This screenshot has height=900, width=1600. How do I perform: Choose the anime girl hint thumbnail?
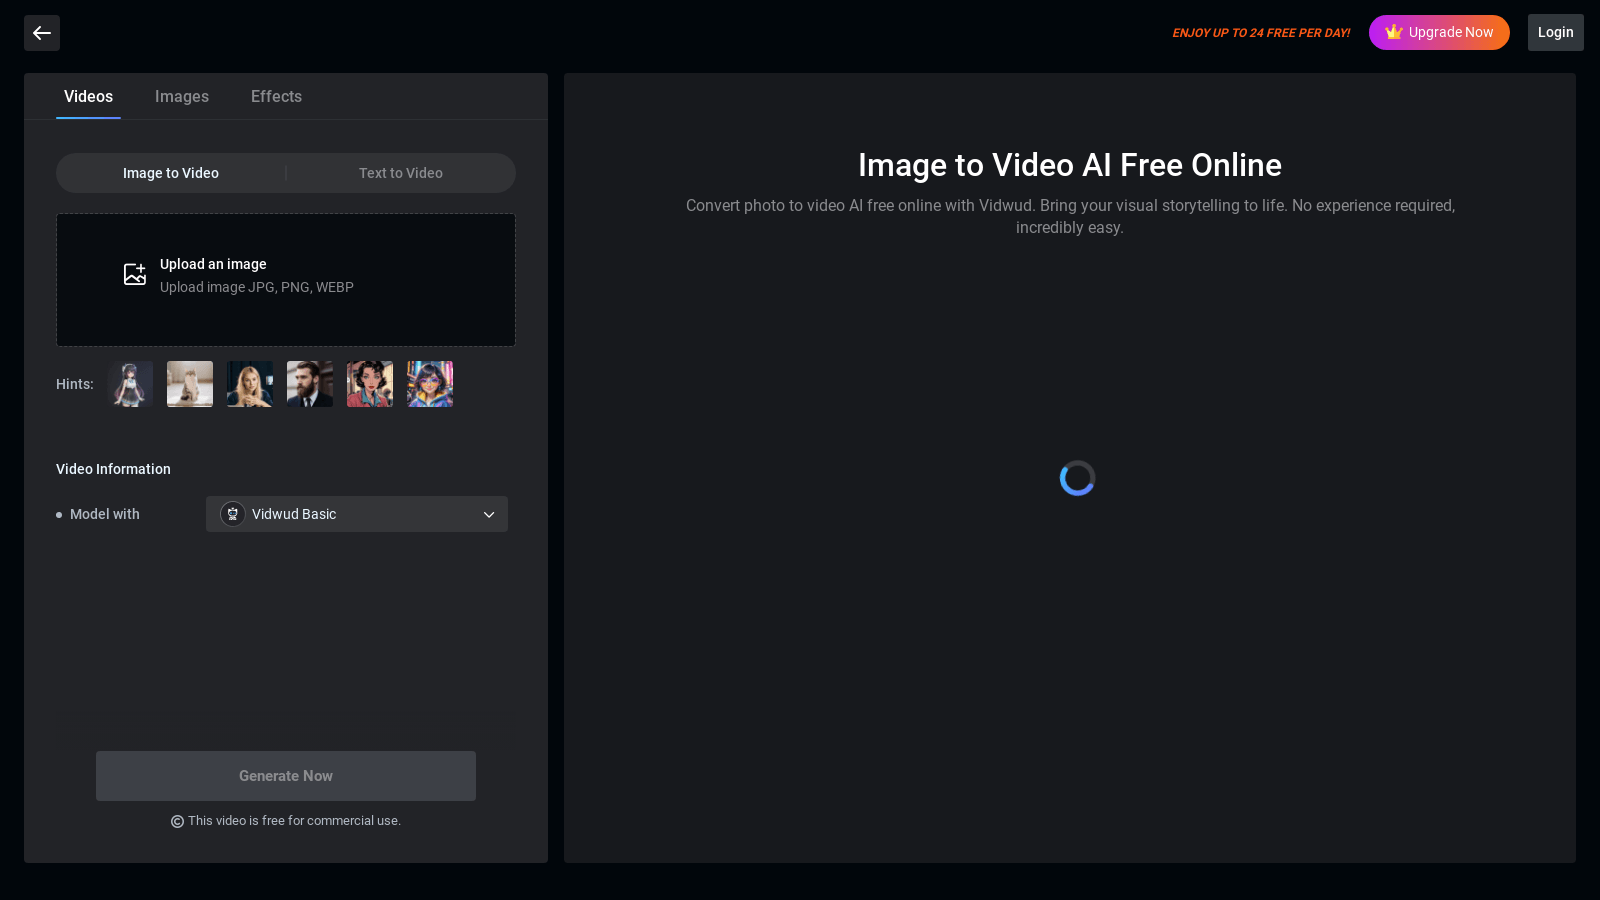click(130, 384)
